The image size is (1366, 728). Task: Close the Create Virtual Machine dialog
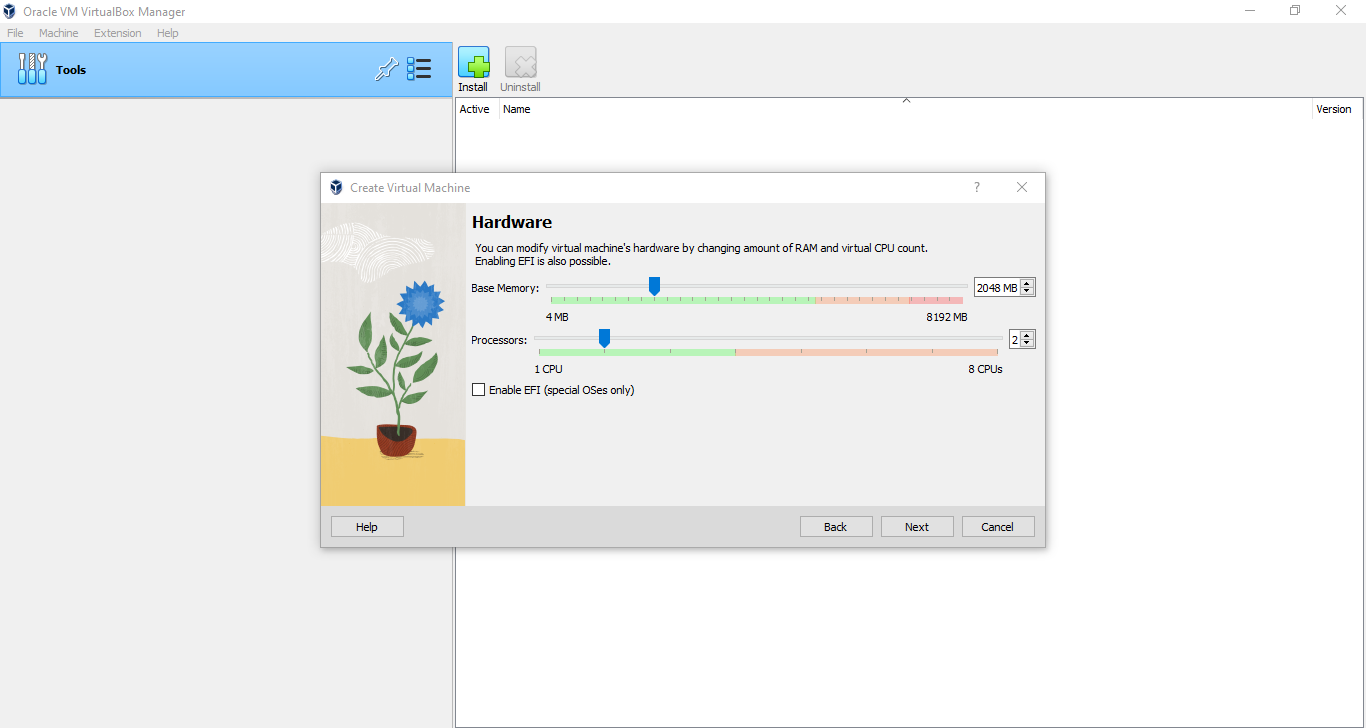[x=1021, y=187]
